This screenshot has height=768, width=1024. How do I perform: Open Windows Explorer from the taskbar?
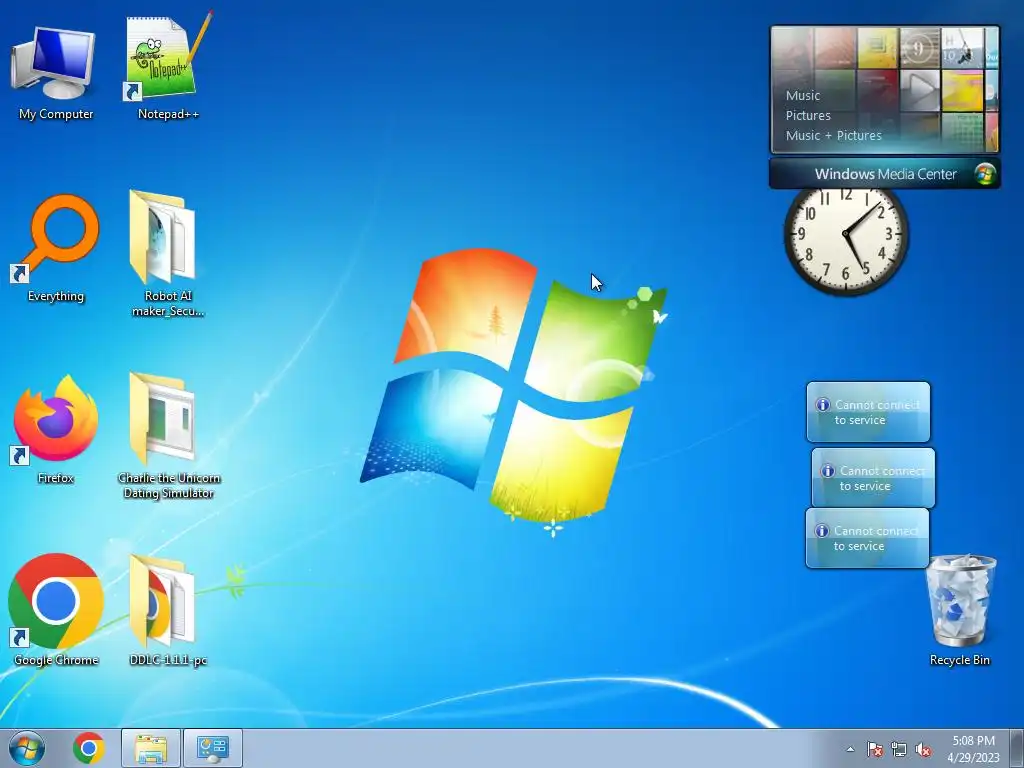point(151,748)
